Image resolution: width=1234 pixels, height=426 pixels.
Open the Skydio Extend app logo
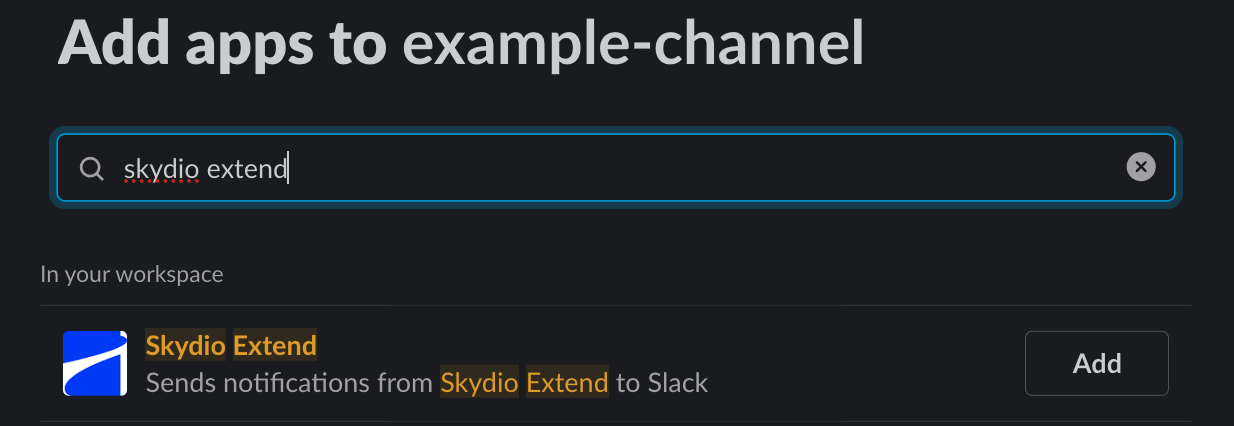tap(95, 363)
